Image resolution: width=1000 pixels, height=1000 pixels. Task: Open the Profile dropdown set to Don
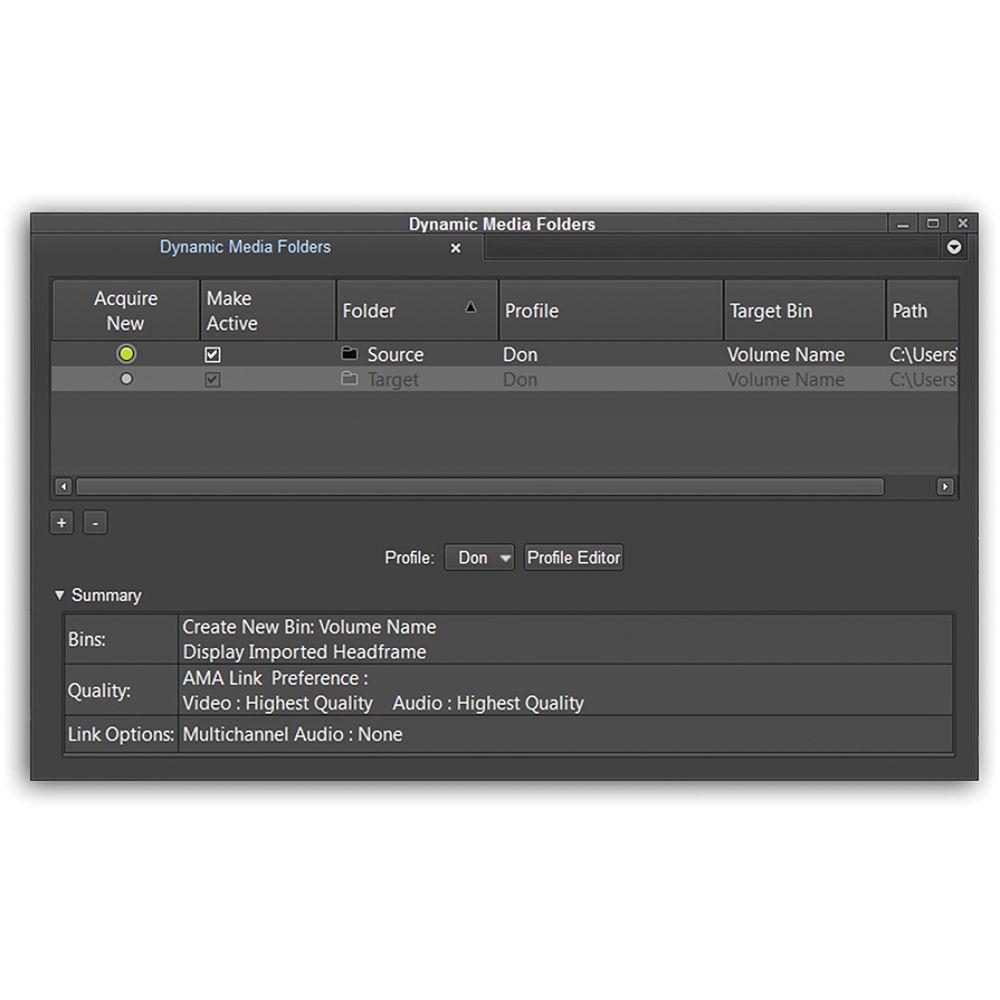(479, 557)
